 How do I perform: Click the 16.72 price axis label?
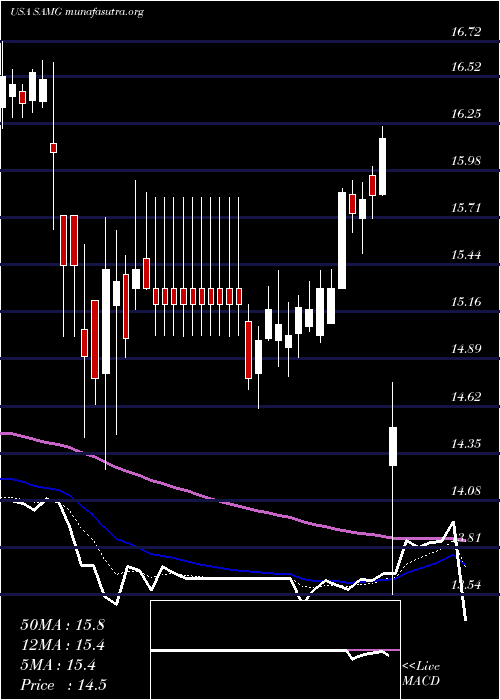[466, 32]
